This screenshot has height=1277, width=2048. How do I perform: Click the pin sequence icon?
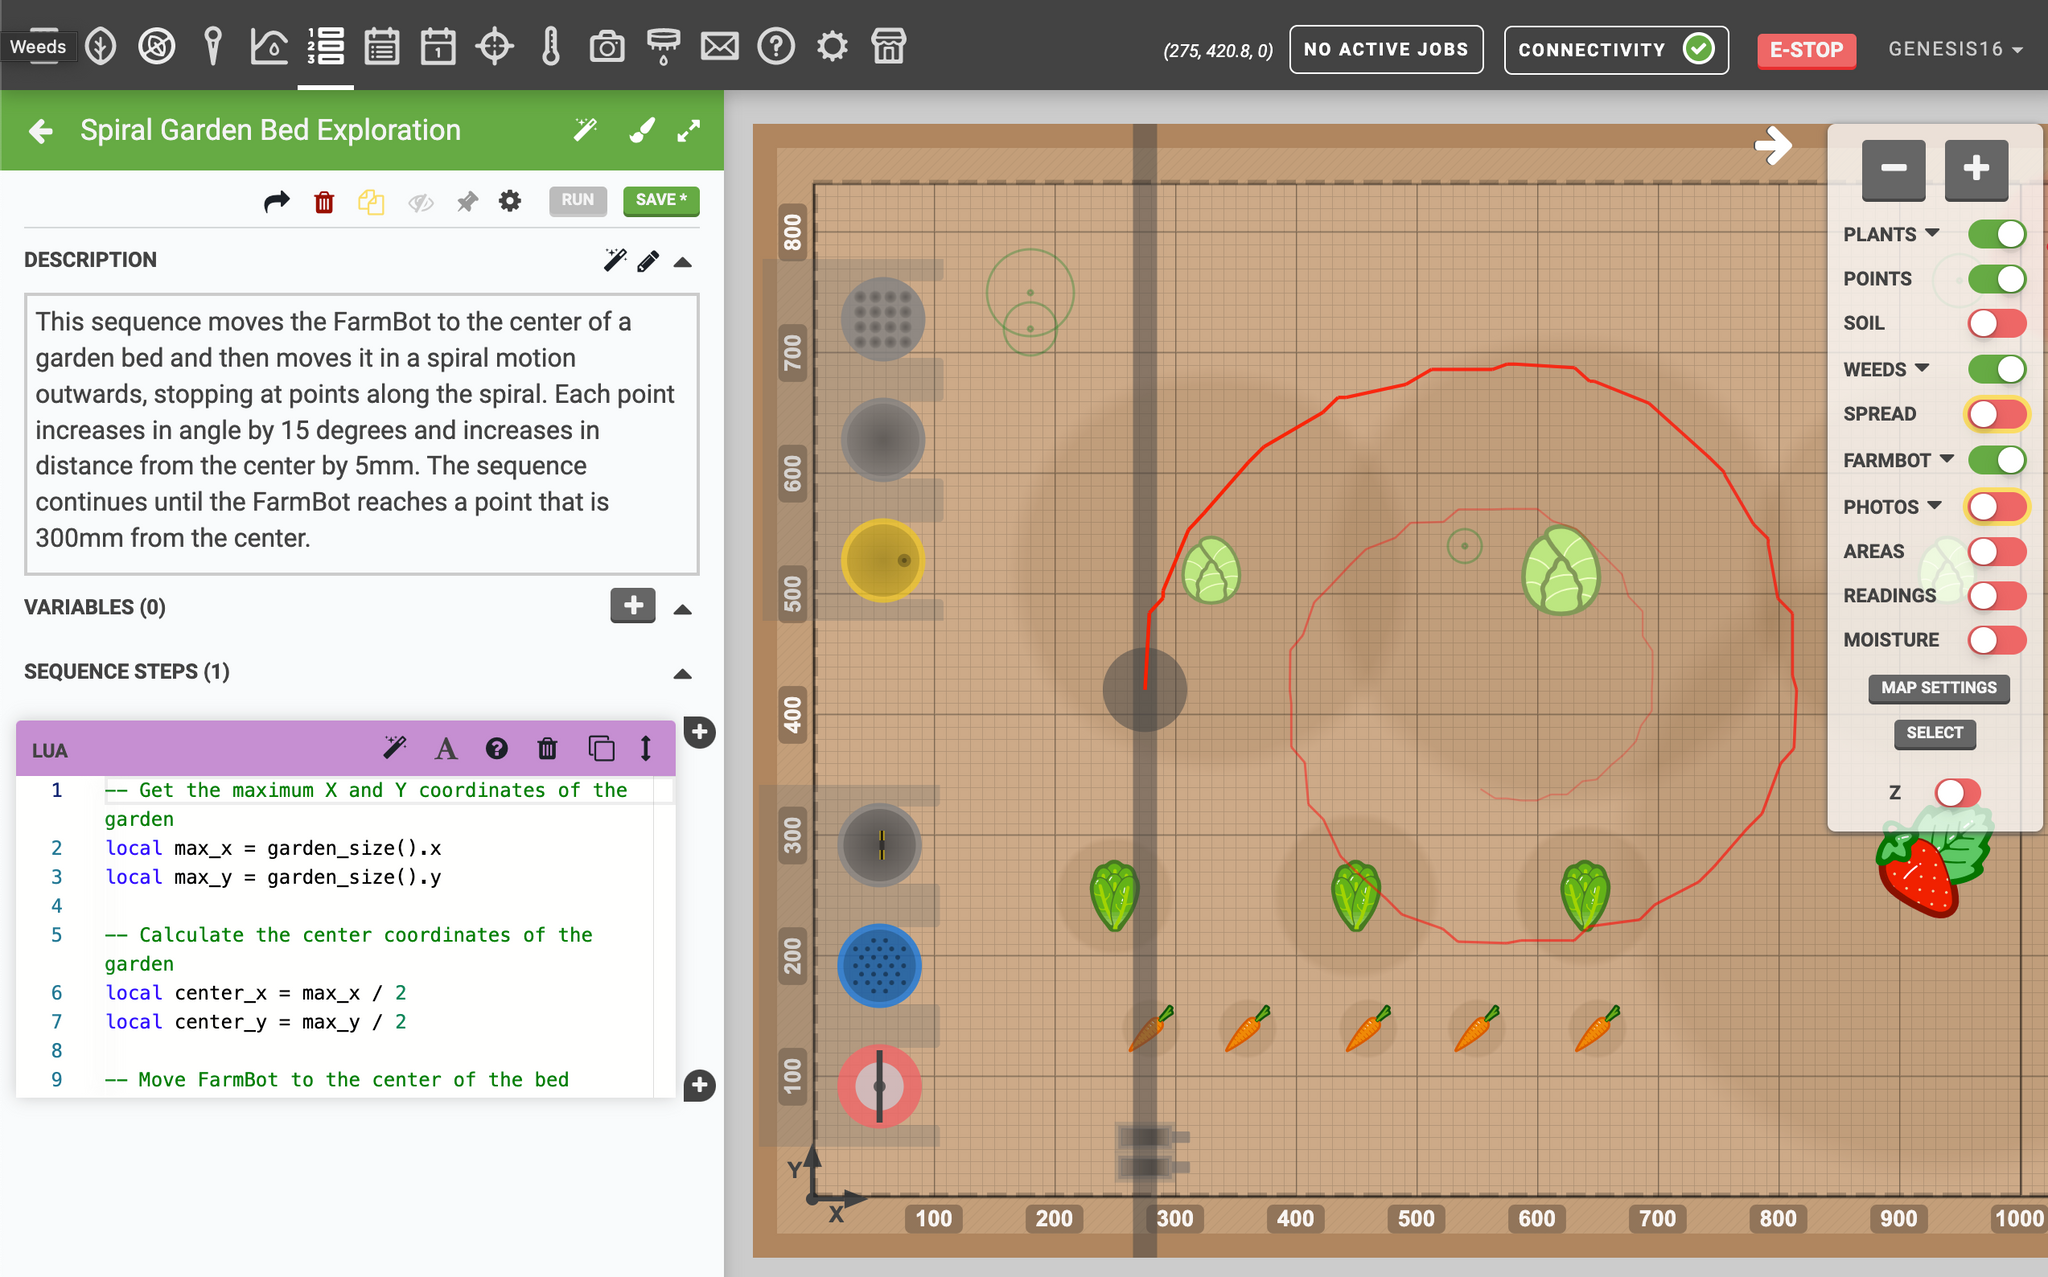click(x=467, y=202)
